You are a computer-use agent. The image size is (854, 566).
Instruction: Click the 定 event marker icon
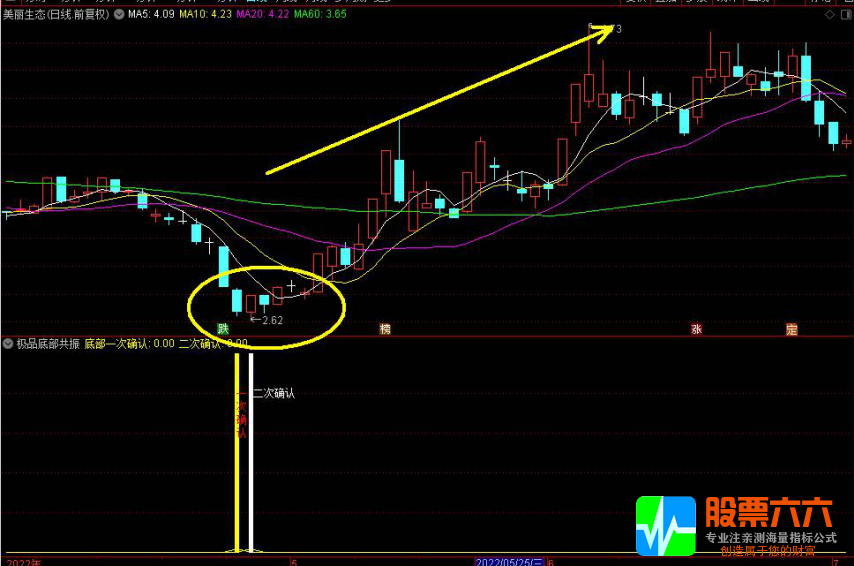tap(791, 329)
